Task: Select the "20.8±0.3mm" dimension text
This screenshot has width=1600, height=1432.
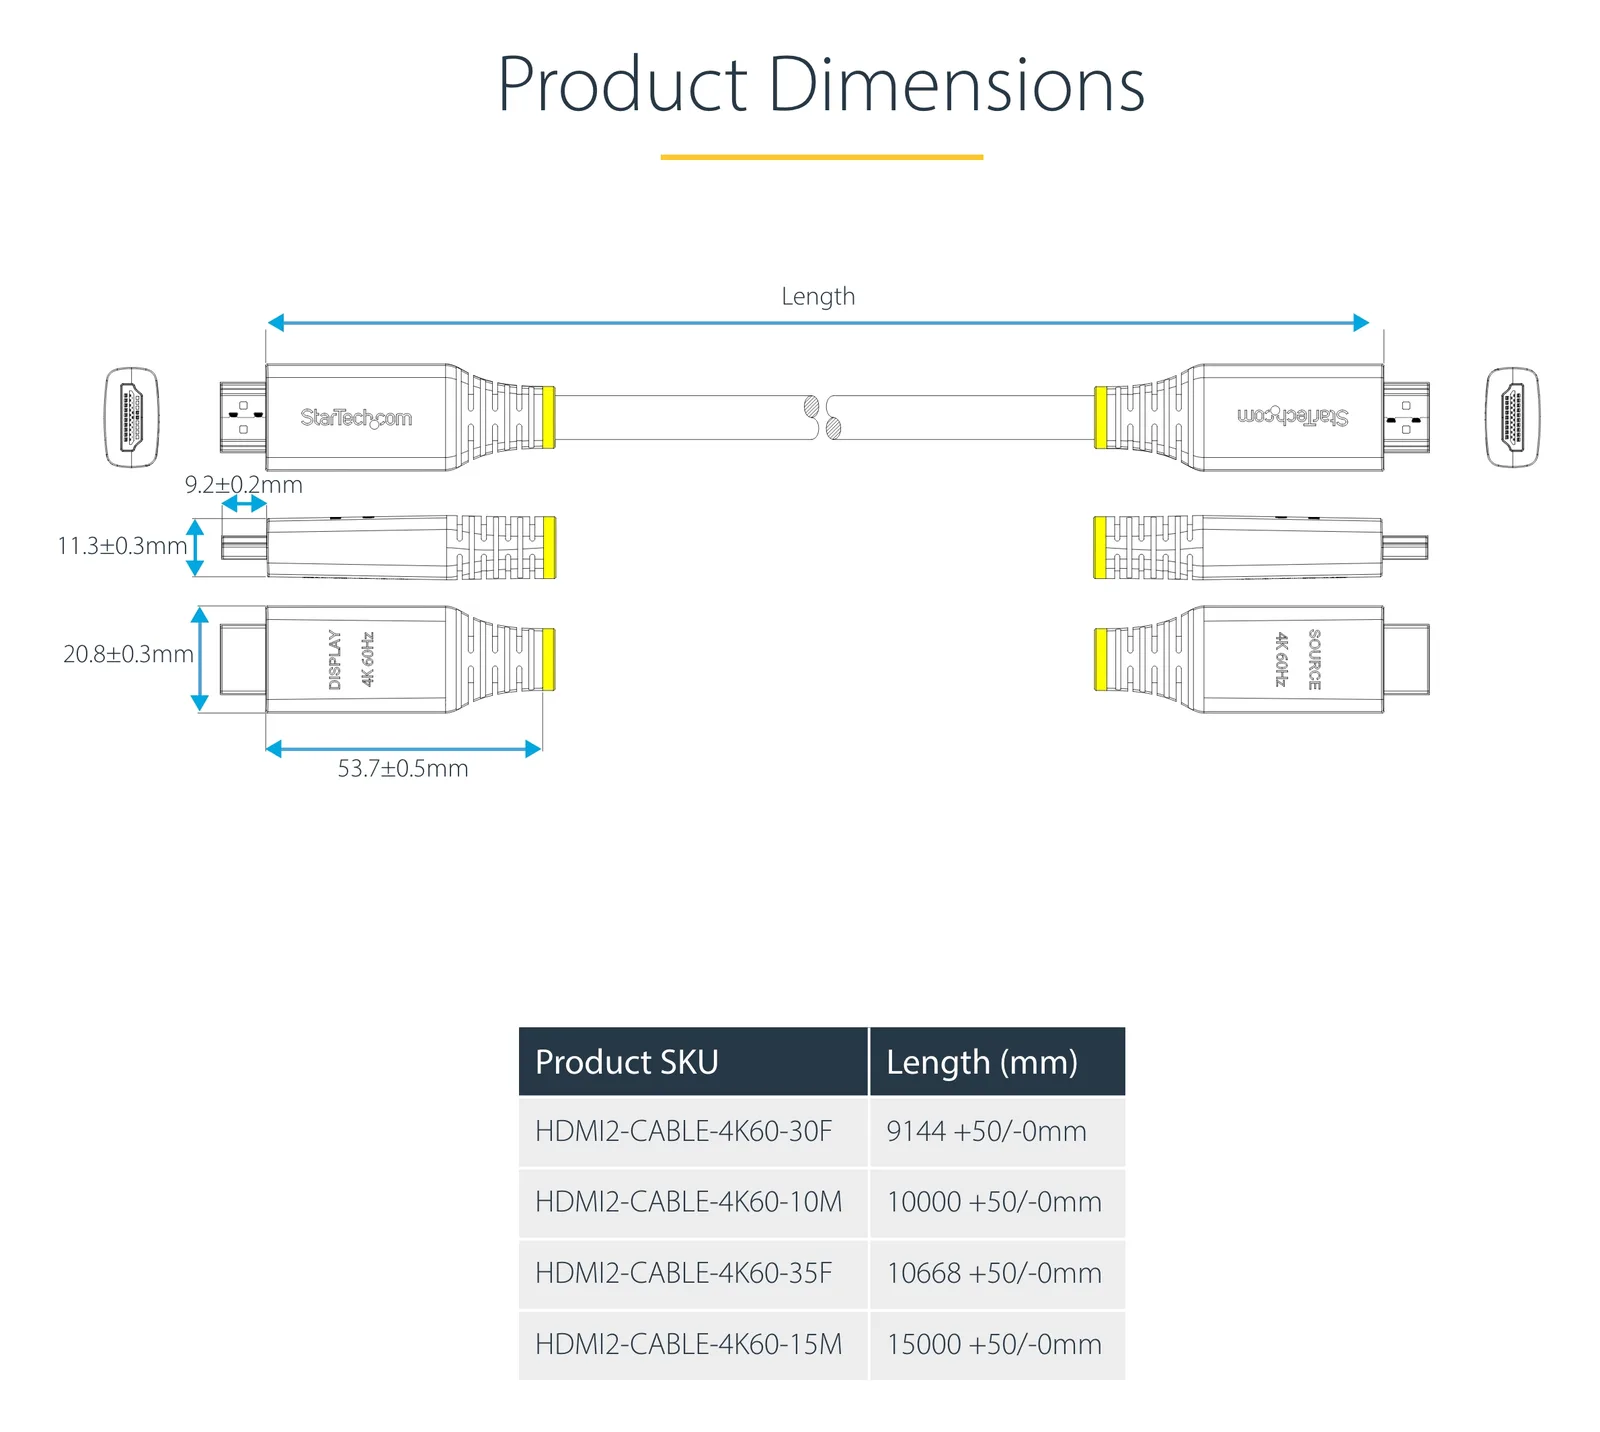Action: click(x=128, y=654)
